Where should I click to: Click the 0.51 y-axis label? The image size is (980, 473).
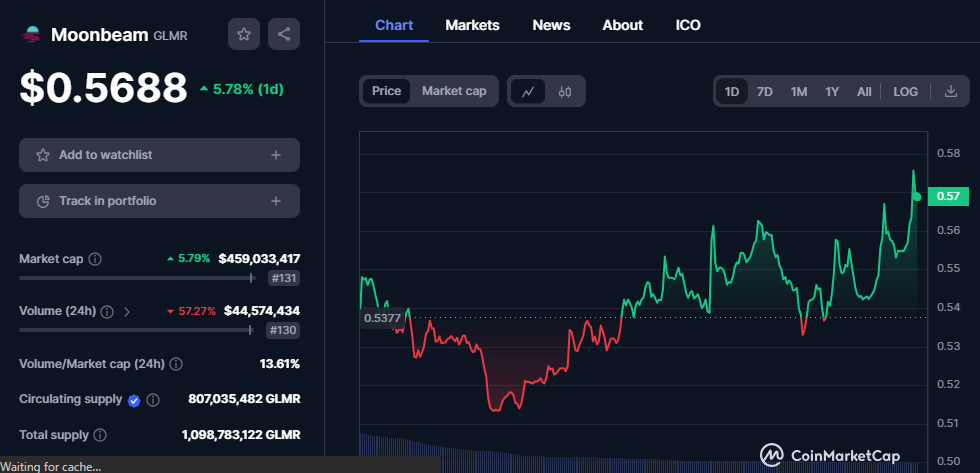pyautogui.click(x=947, y=424)
